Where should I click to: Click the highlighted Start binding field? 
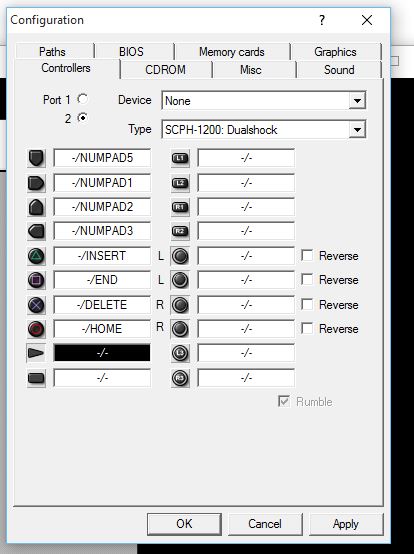pyautogui.click(x=102, y=353)
